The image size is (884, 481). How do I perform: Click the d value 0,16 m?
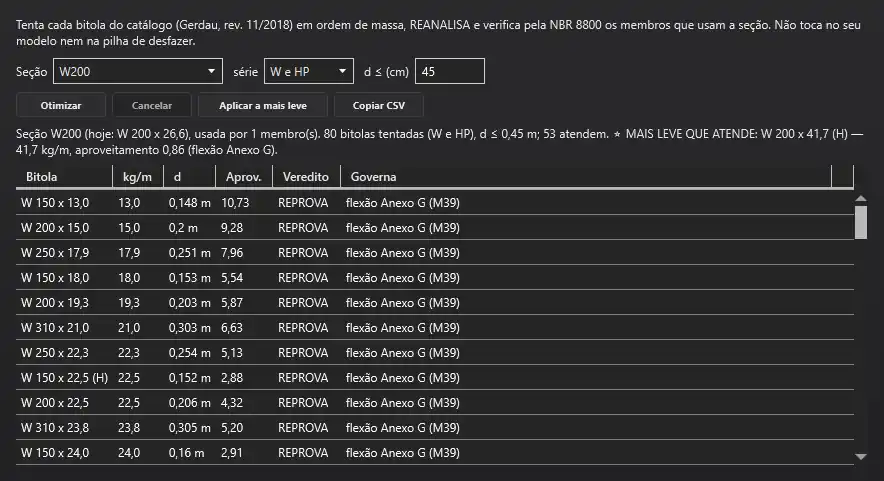[x=187, y=453]
